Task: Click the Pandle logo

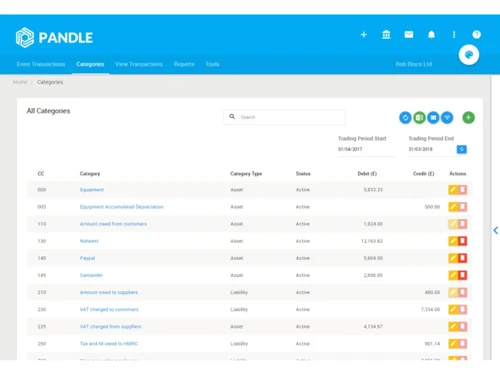Action: 54,37
